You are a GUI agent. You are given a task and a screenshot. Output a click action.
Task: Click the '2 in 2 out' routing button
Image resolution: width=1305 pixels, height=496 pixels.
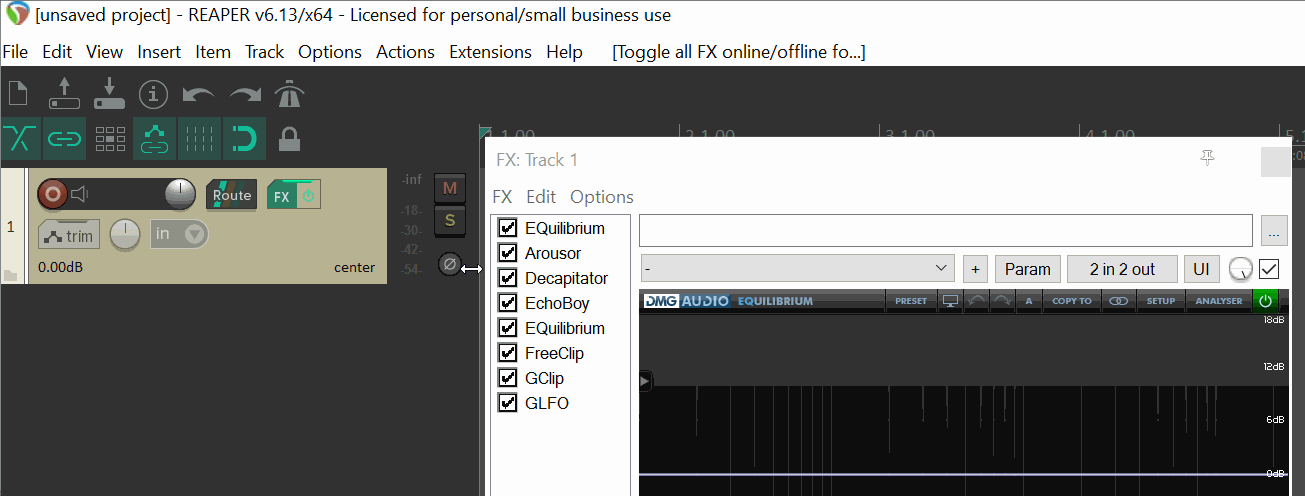1122,269
